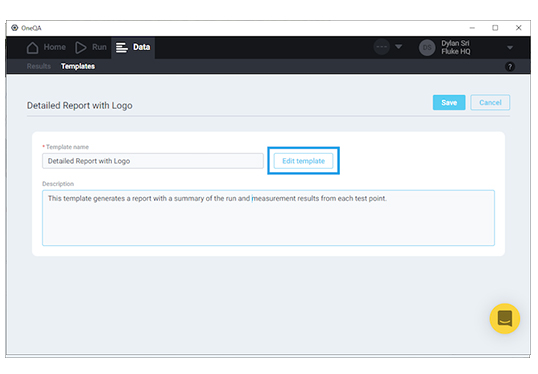Viewport: 538px width, 374px height.
Task: Open the yellow chat bubble button
Action: (x=504, y=318)
